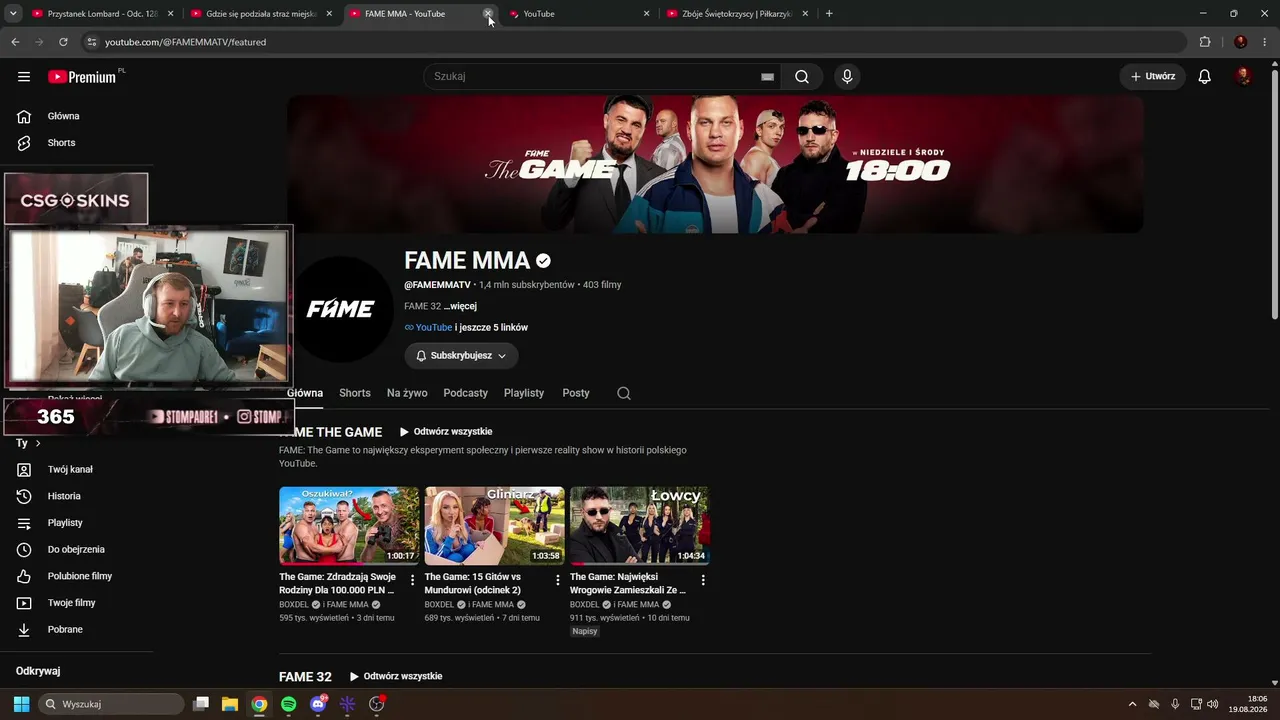Open YouTube notifications bell
Viewport: 1280px width, 720px height.
[1205, 77]
